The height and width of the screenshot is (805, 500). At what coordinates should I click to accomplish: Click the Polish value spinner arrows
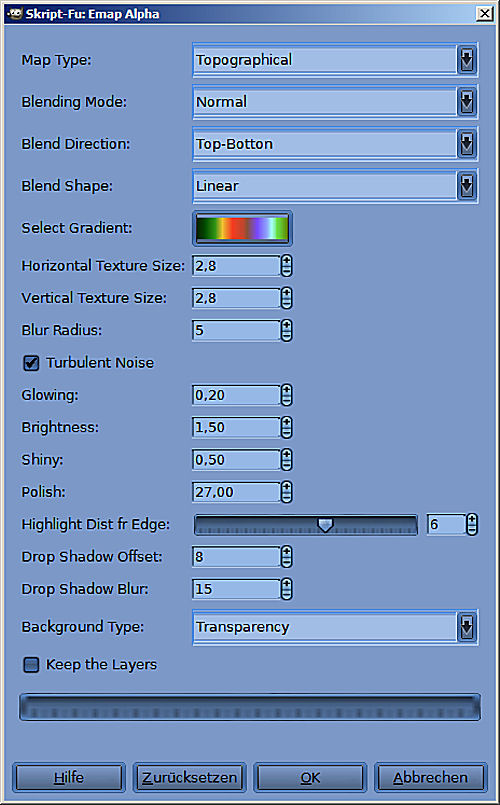pos(286,492)
